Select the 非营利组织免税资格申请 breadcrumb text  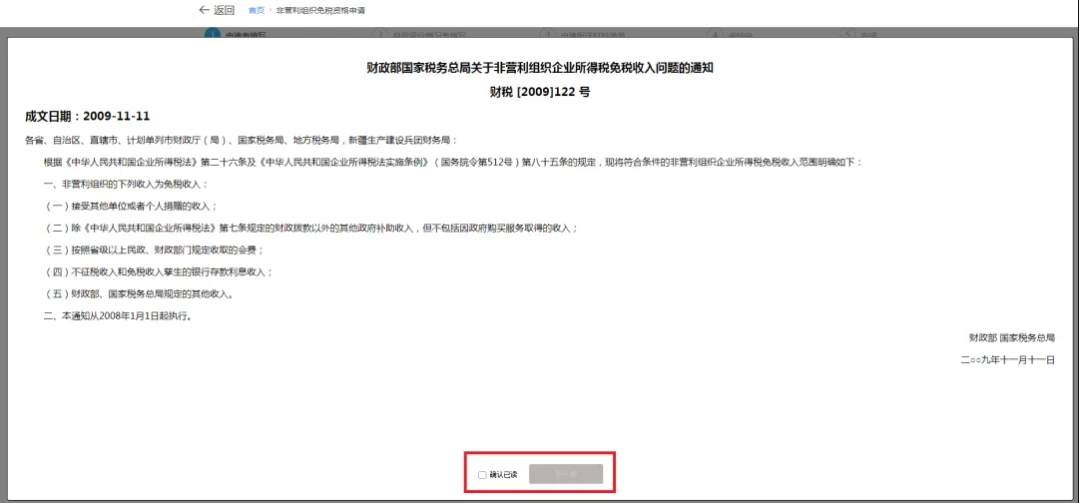pyautogui.click(x=320, y=11)
